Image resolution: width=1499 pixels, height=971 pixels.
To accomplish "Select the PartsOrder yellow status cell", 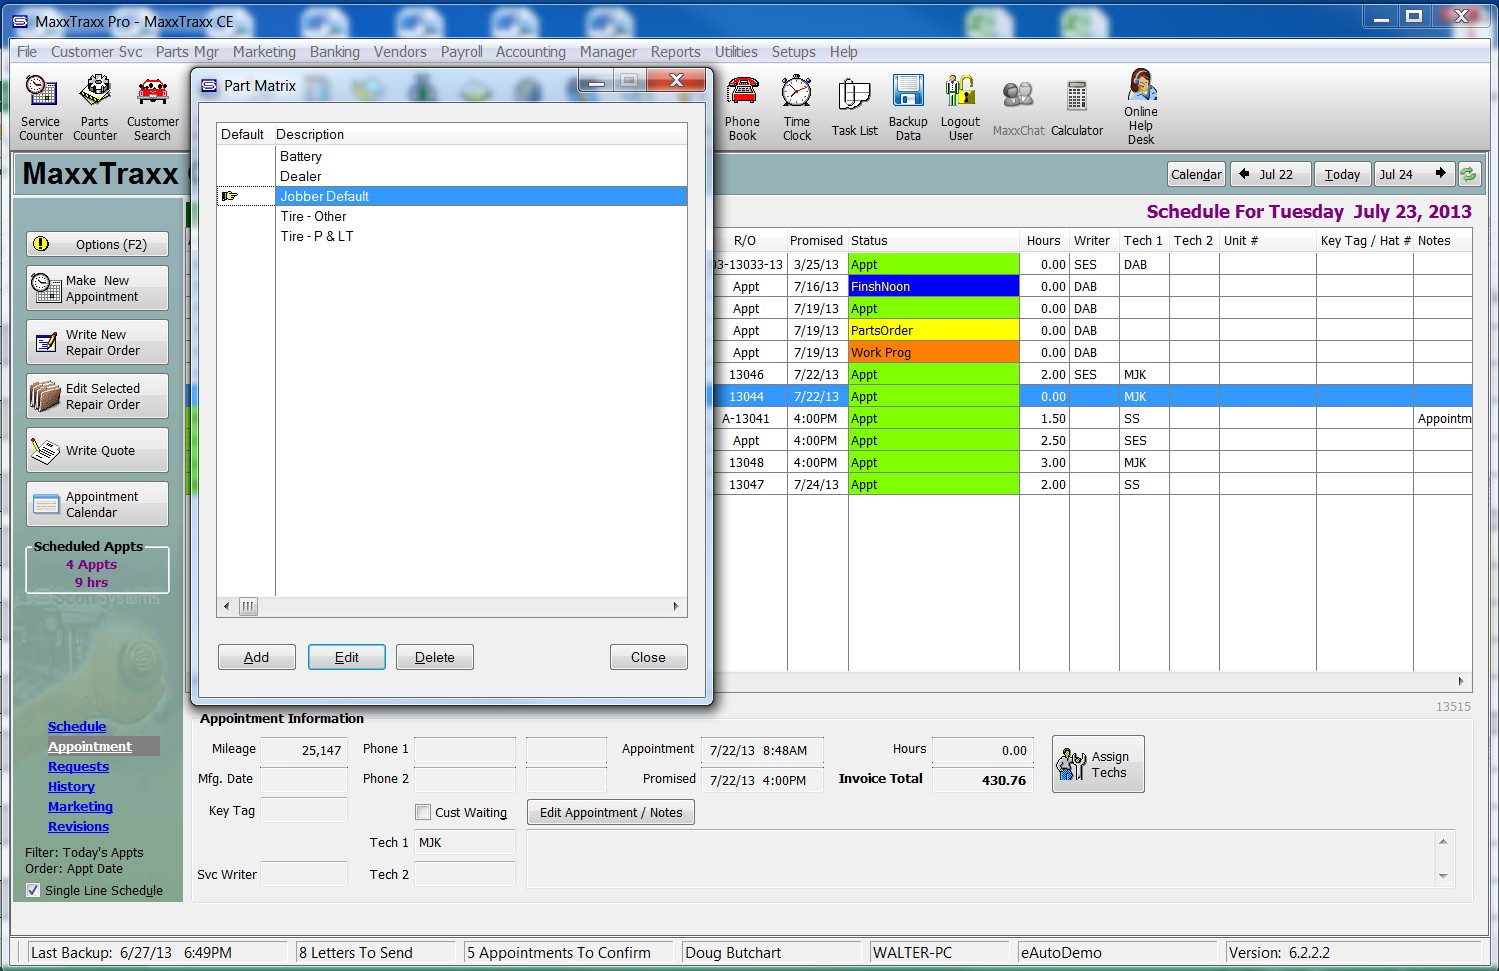I will 934,331.
